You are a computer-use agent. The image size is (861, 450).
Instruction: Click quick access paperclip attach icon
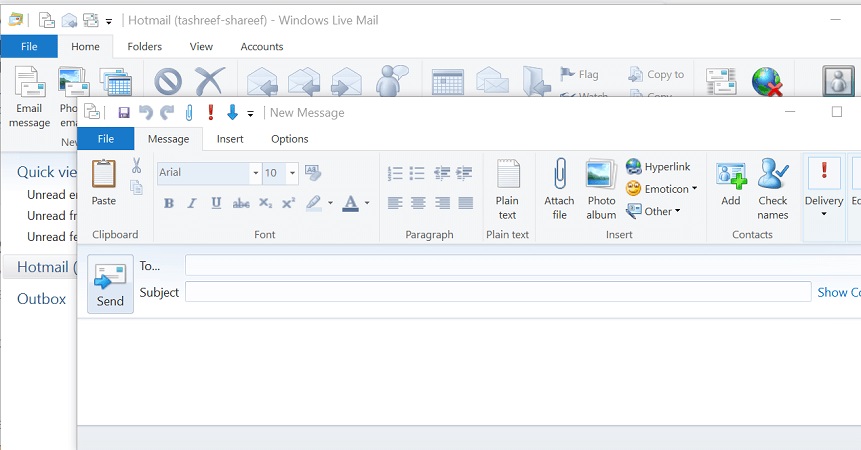click(x=189, y=112)
